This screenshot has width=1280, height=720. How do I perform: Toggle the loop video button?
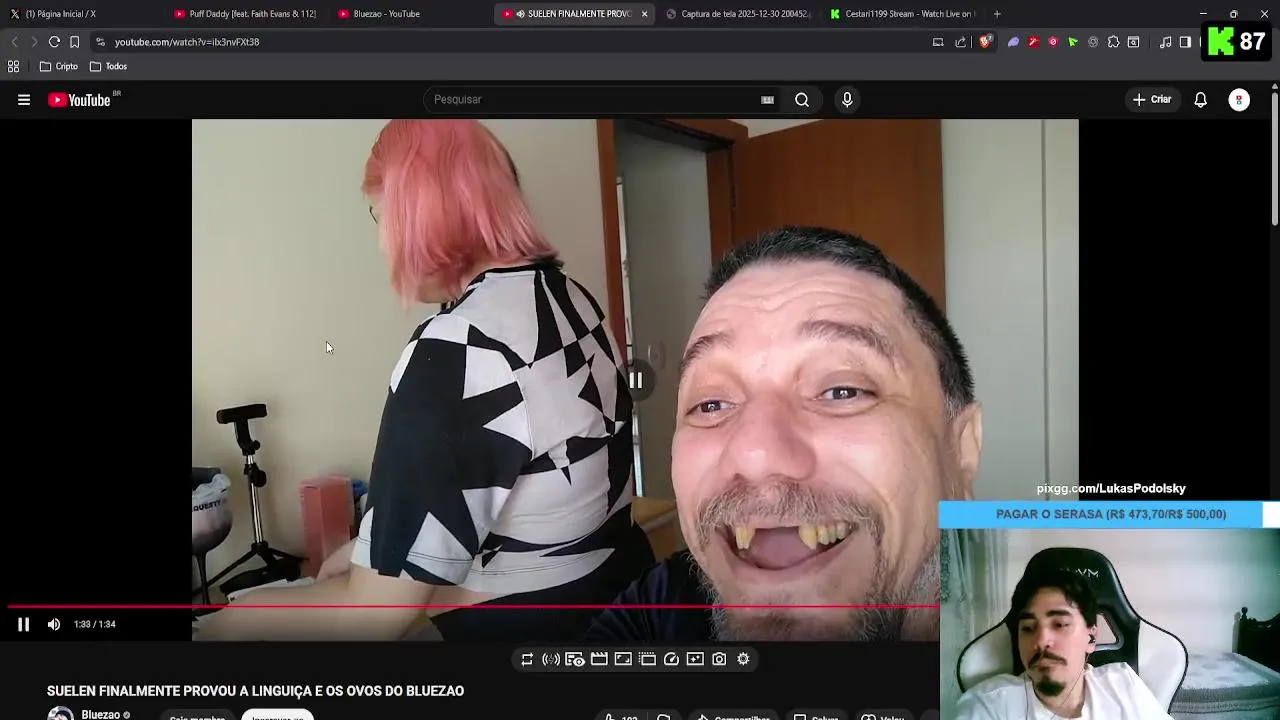tap(527, 659)
